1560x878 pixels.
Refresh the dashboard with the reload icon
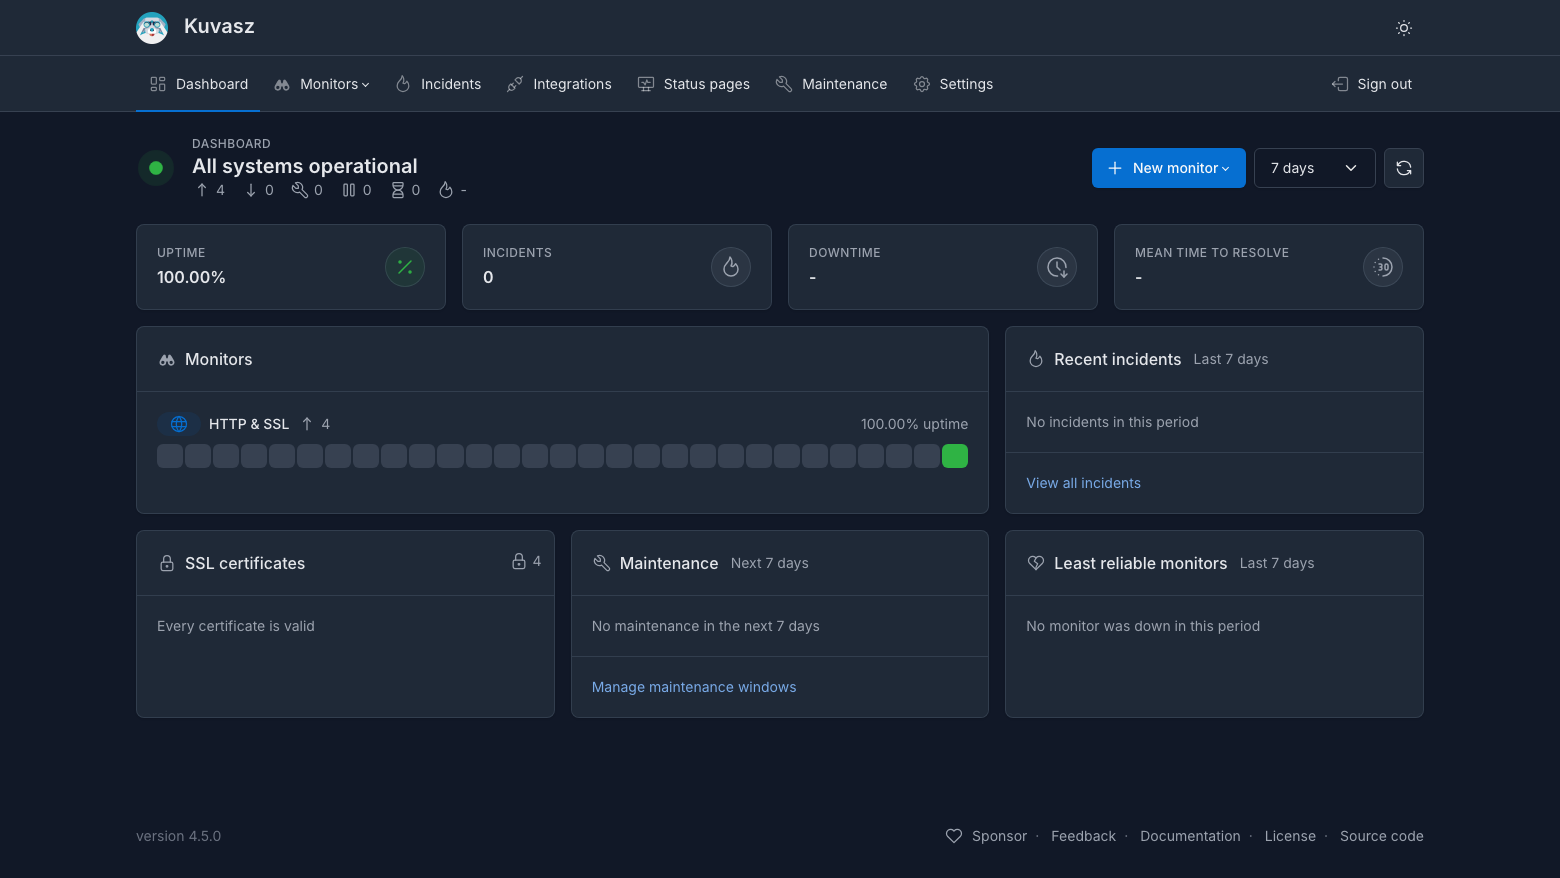pos(1404,168)
